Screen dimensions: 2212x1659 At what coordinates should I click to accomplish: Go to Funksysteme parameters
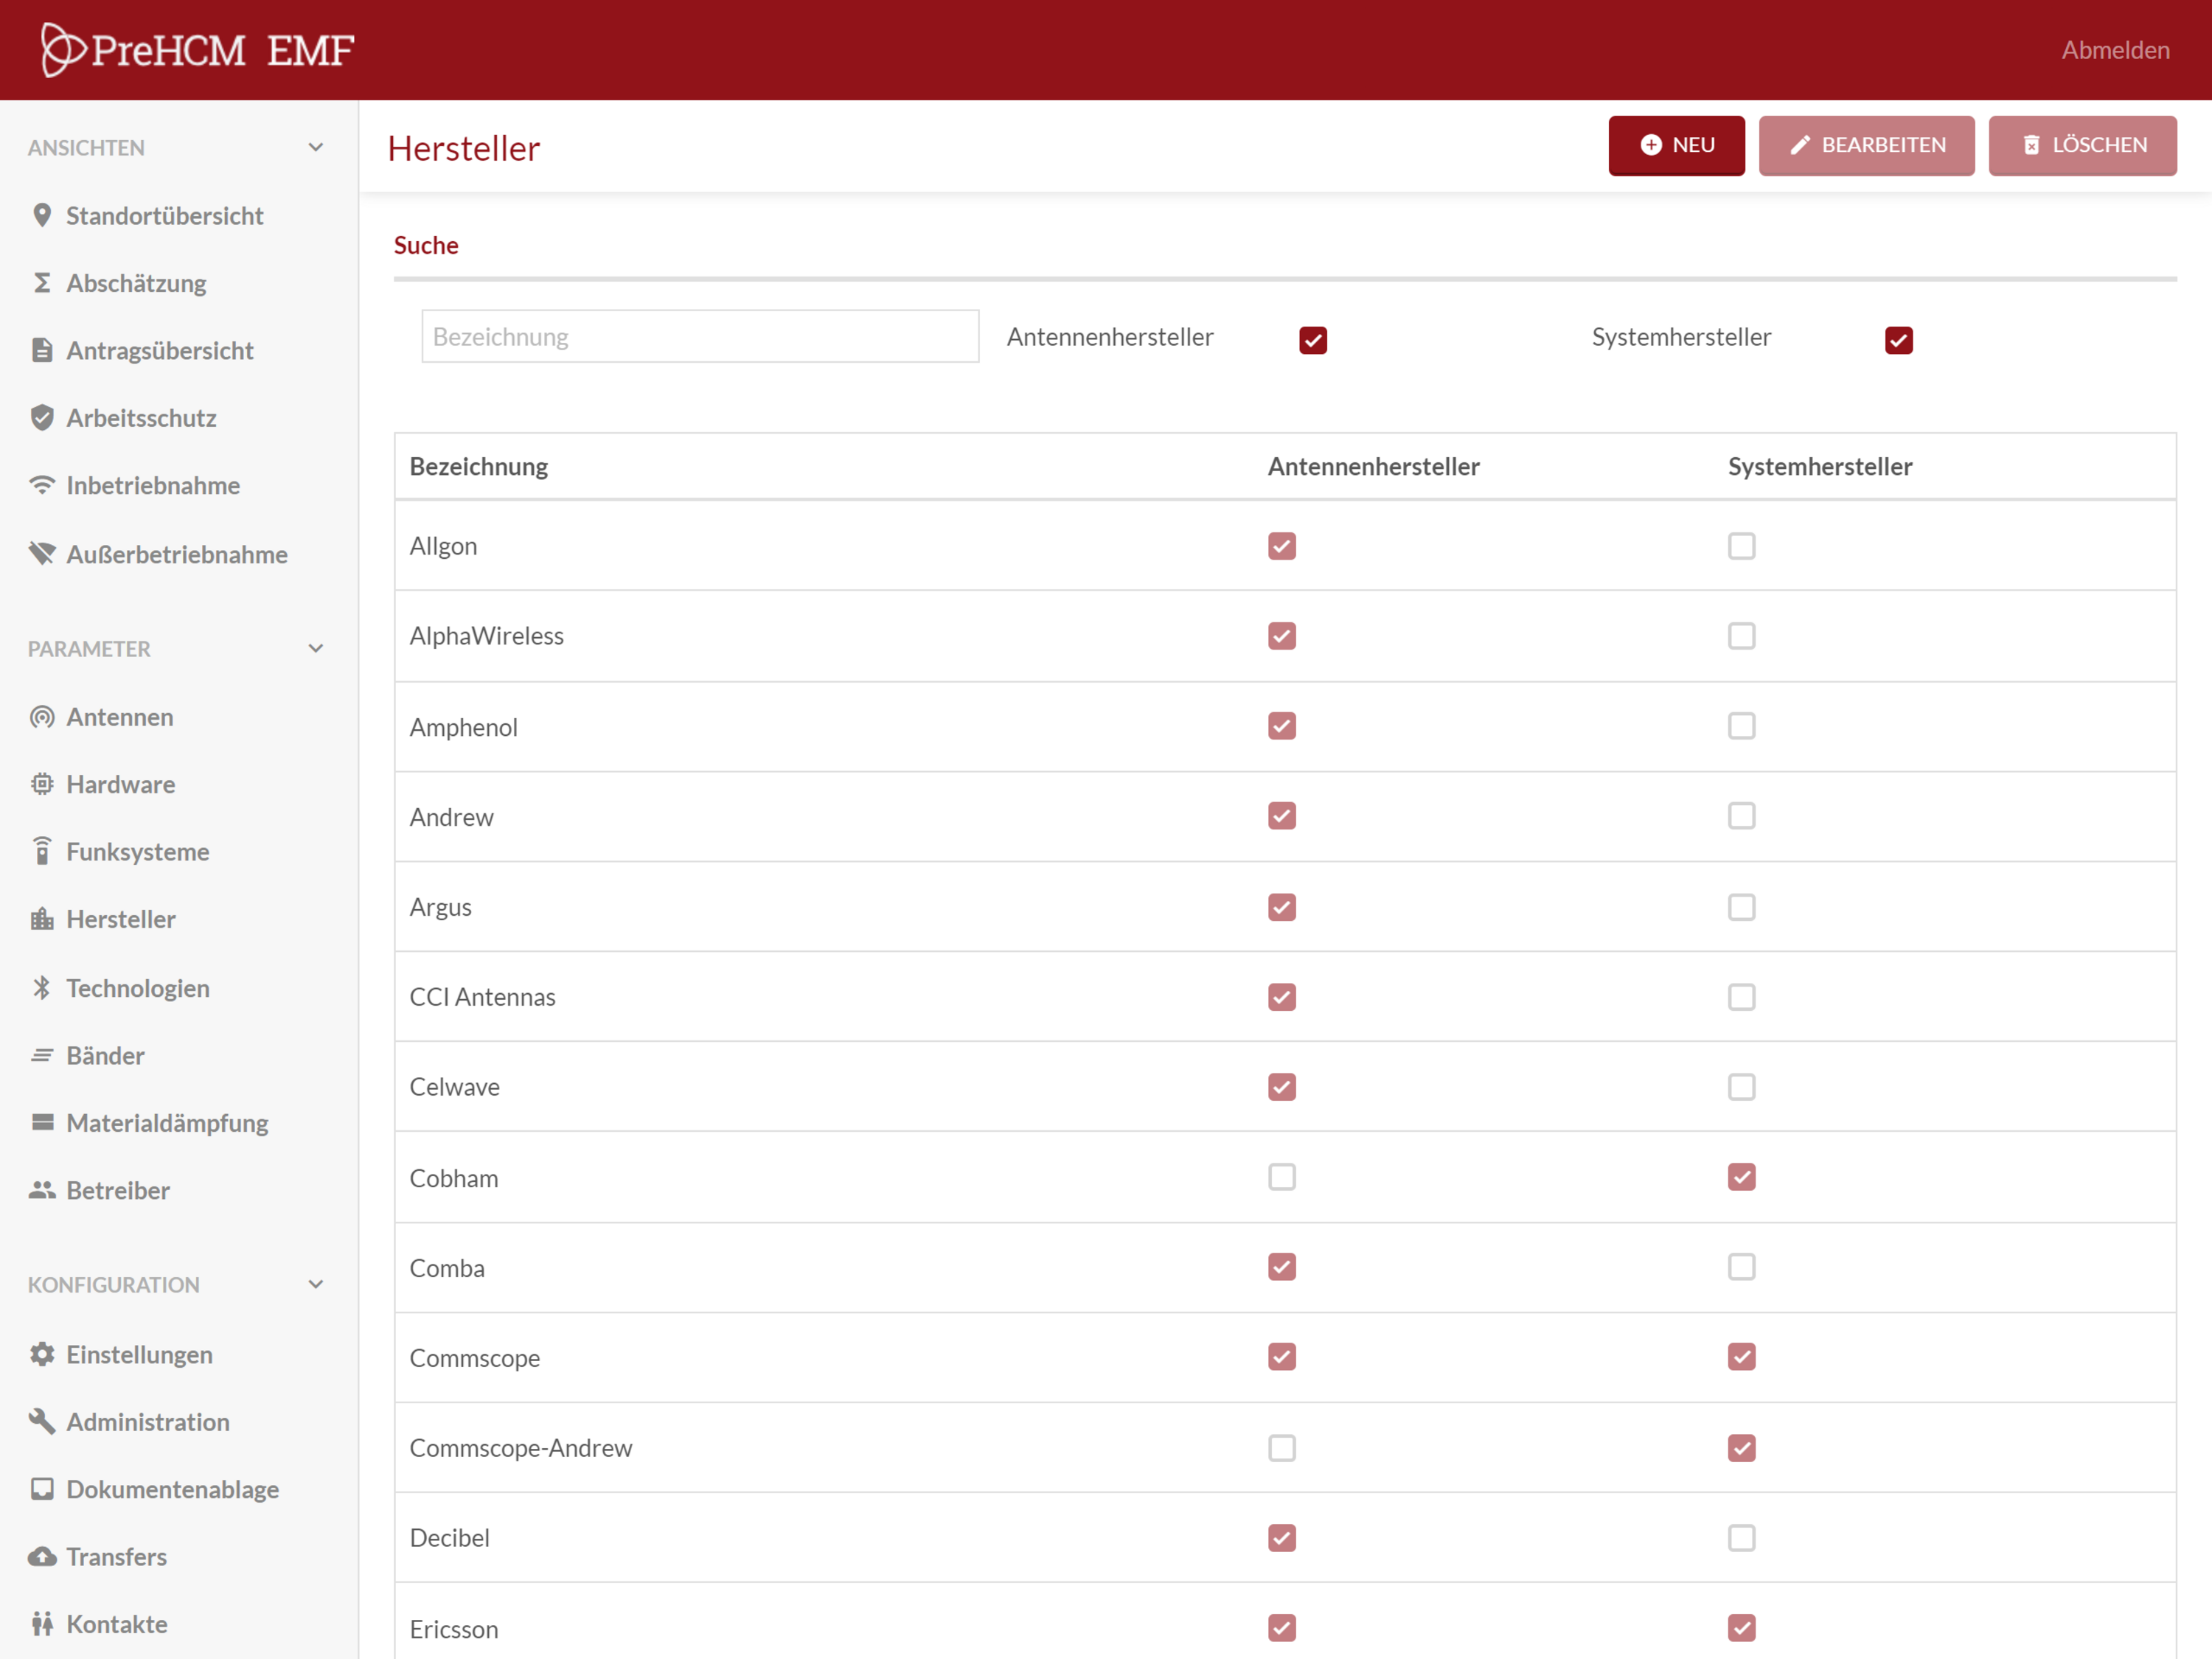pos(138,852)
